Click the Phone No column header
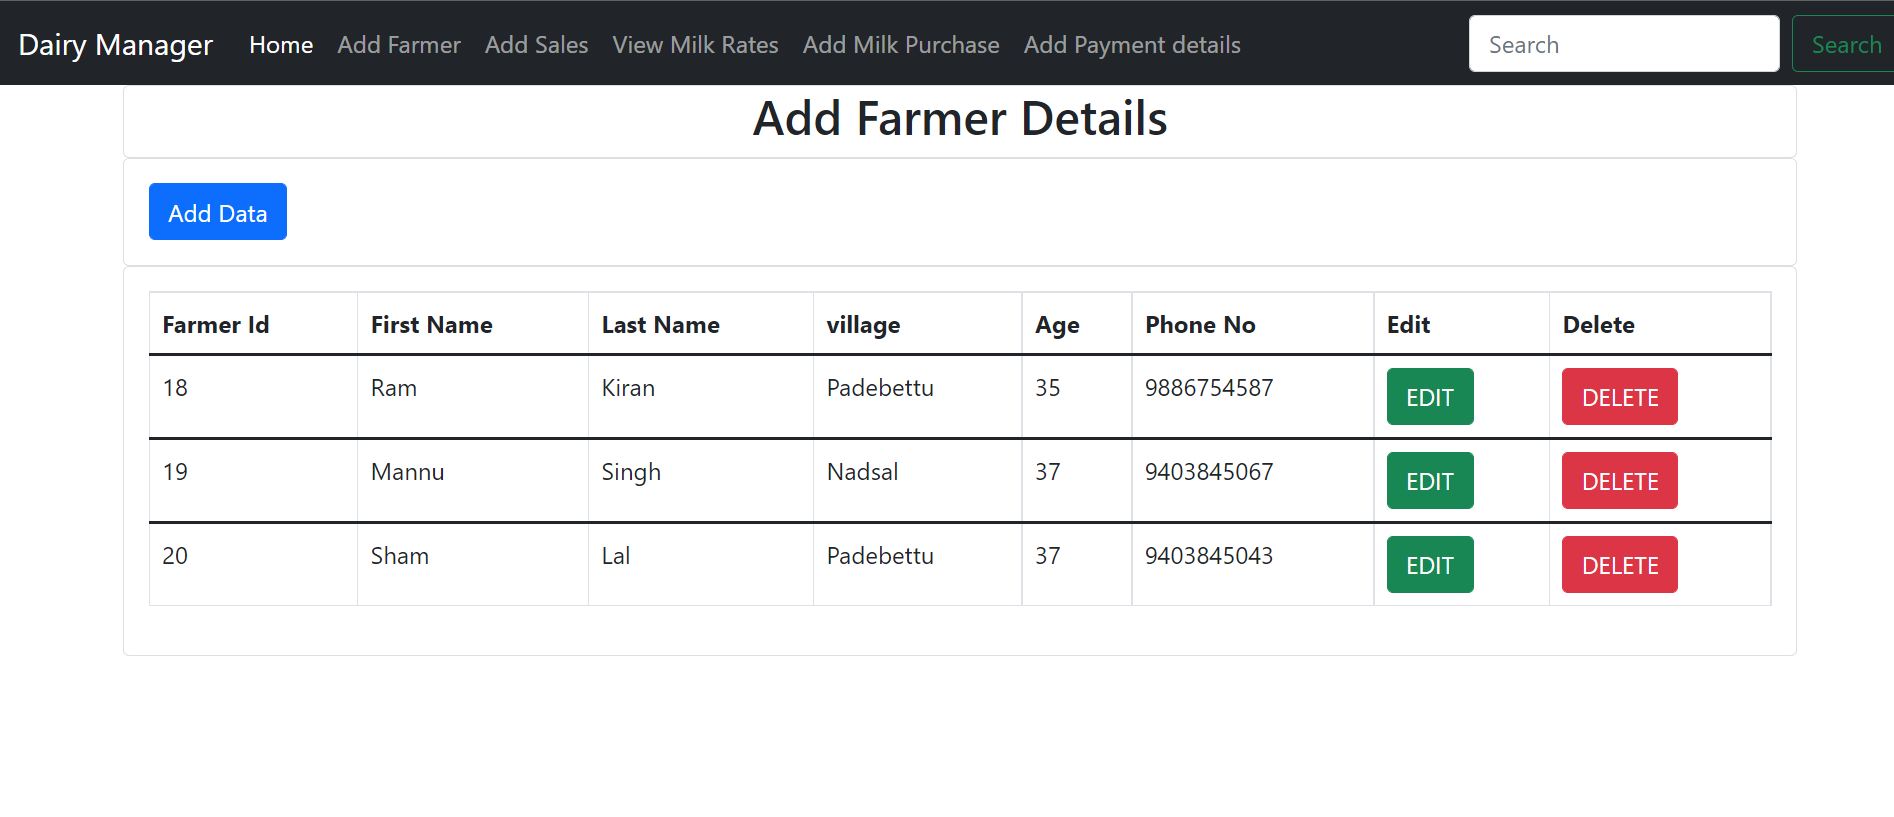The width and height of the screenshot is (1894, 817). [x=1199, y=324]
